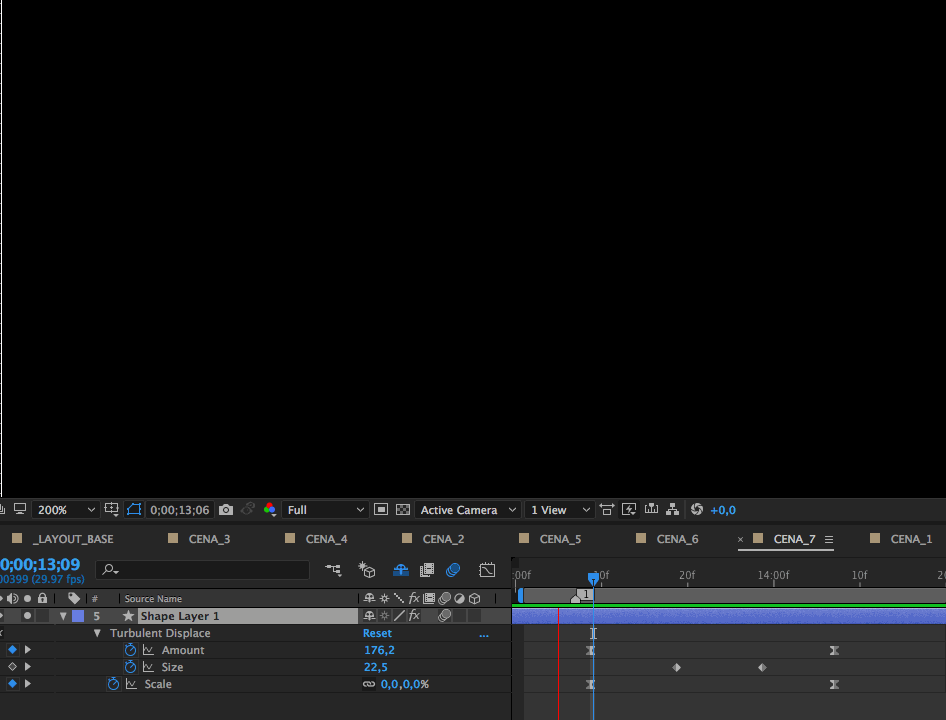946x720 pixels.
Task: Toggle the Frame Blending enable icon
Action: click(x=427, y=570)
